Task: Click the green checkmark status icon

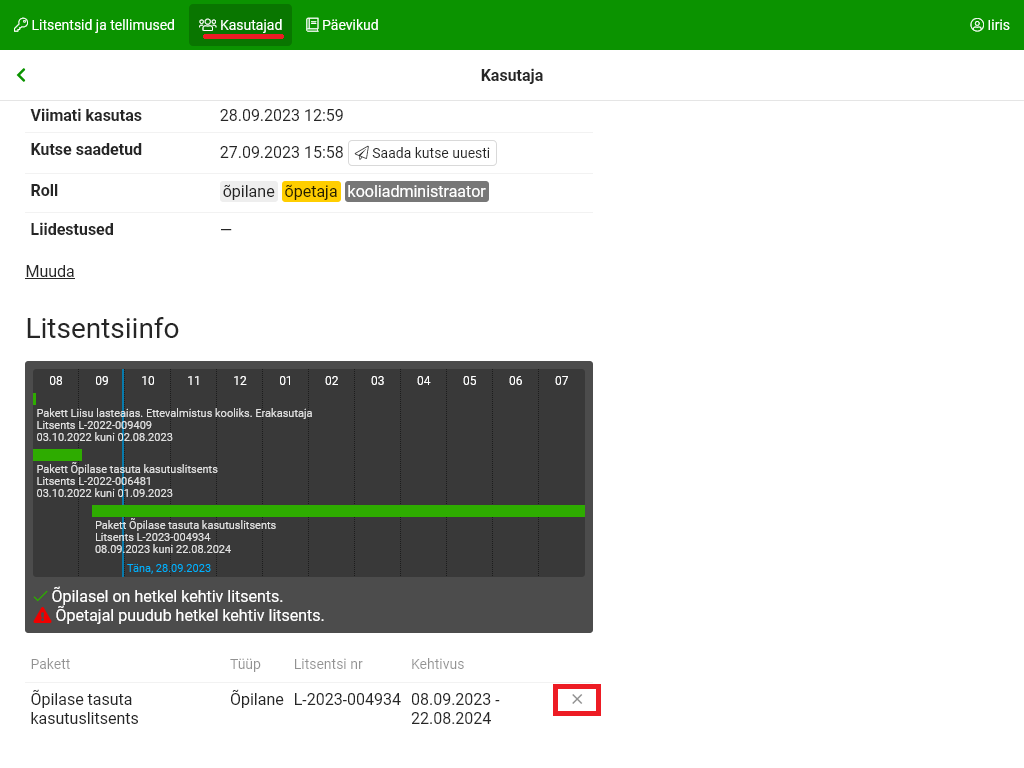Action: click(x=41, y=597)
